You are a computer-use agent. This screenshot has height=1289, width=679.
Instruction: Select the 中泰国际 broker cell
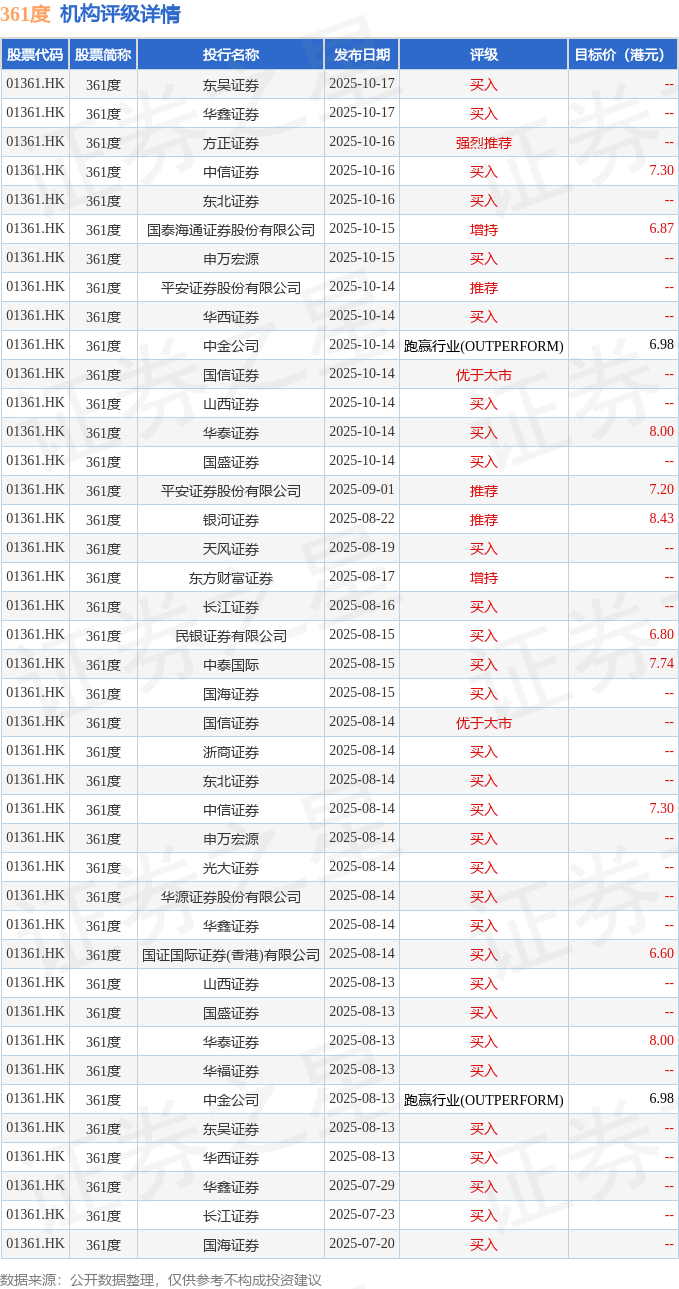tap(231, 665)
